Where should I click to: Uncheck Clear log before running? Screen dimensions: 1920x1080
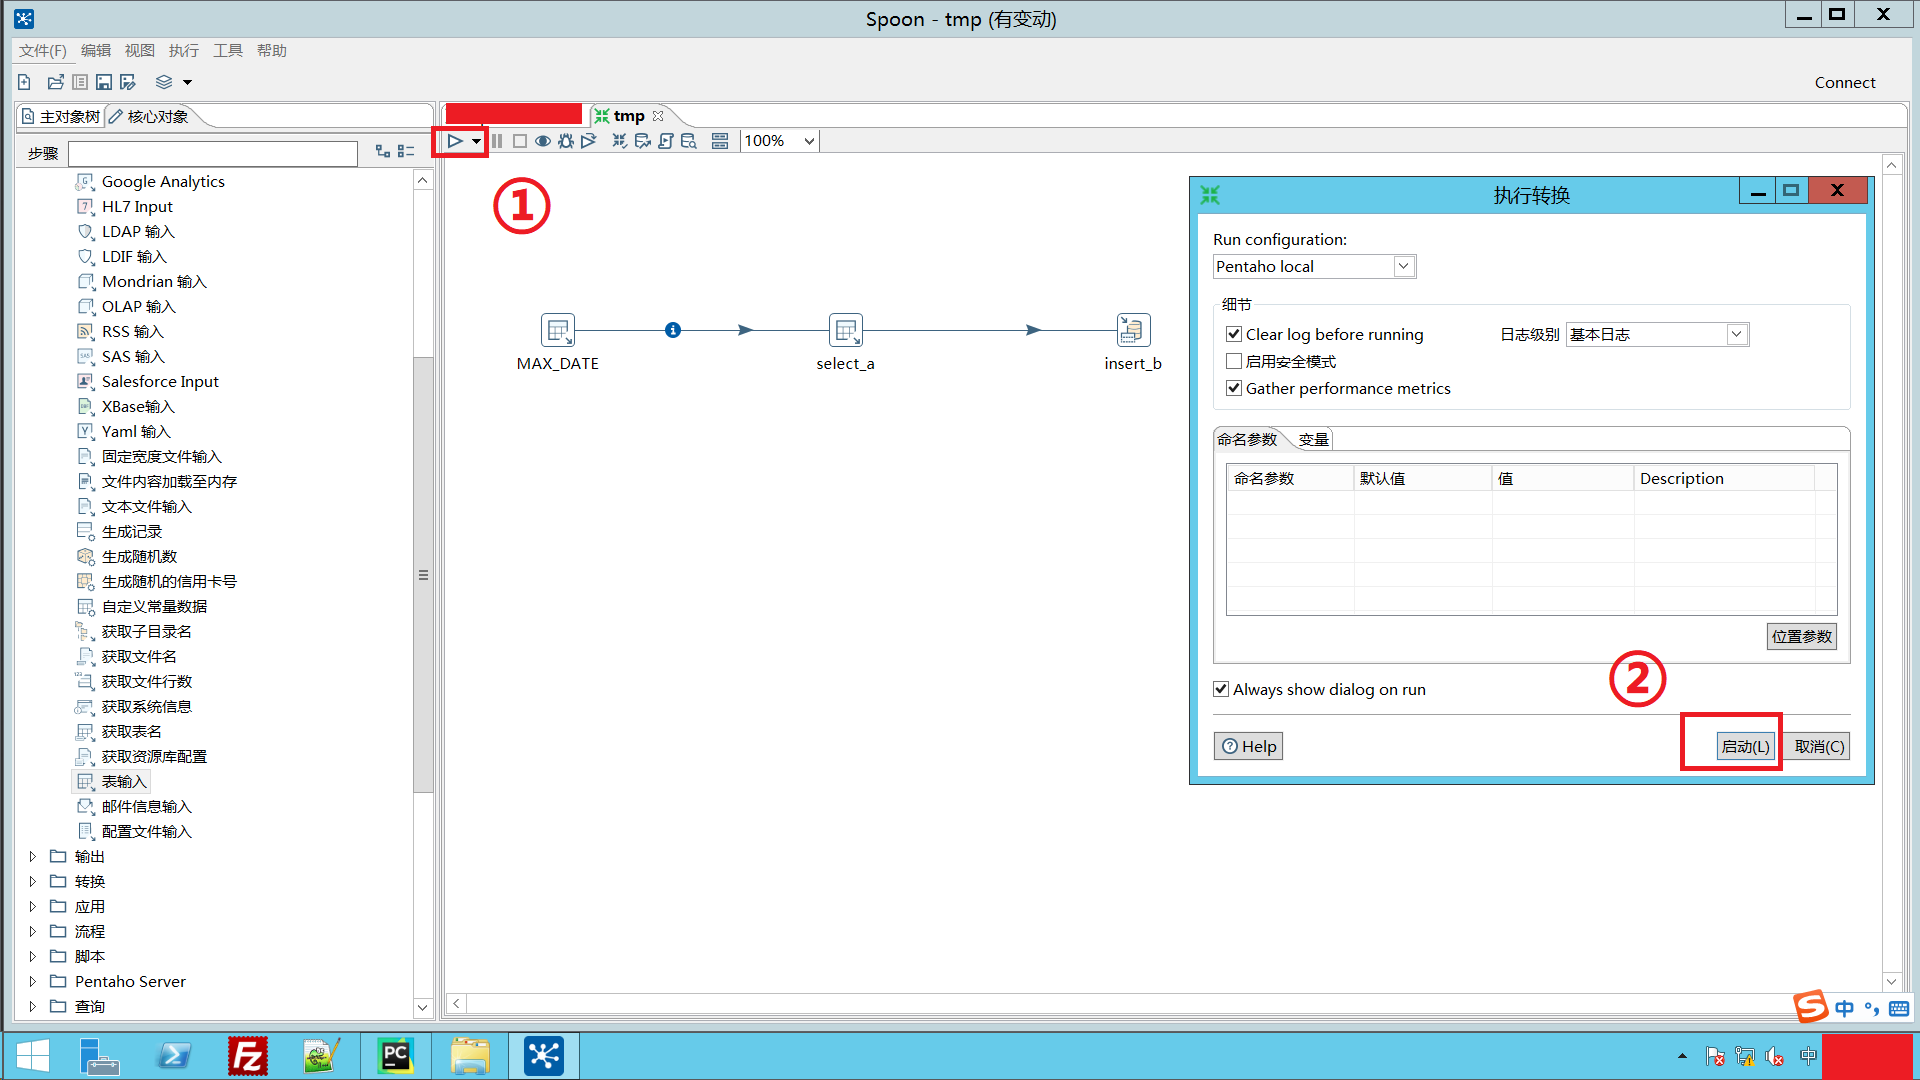pos(1234,334)
